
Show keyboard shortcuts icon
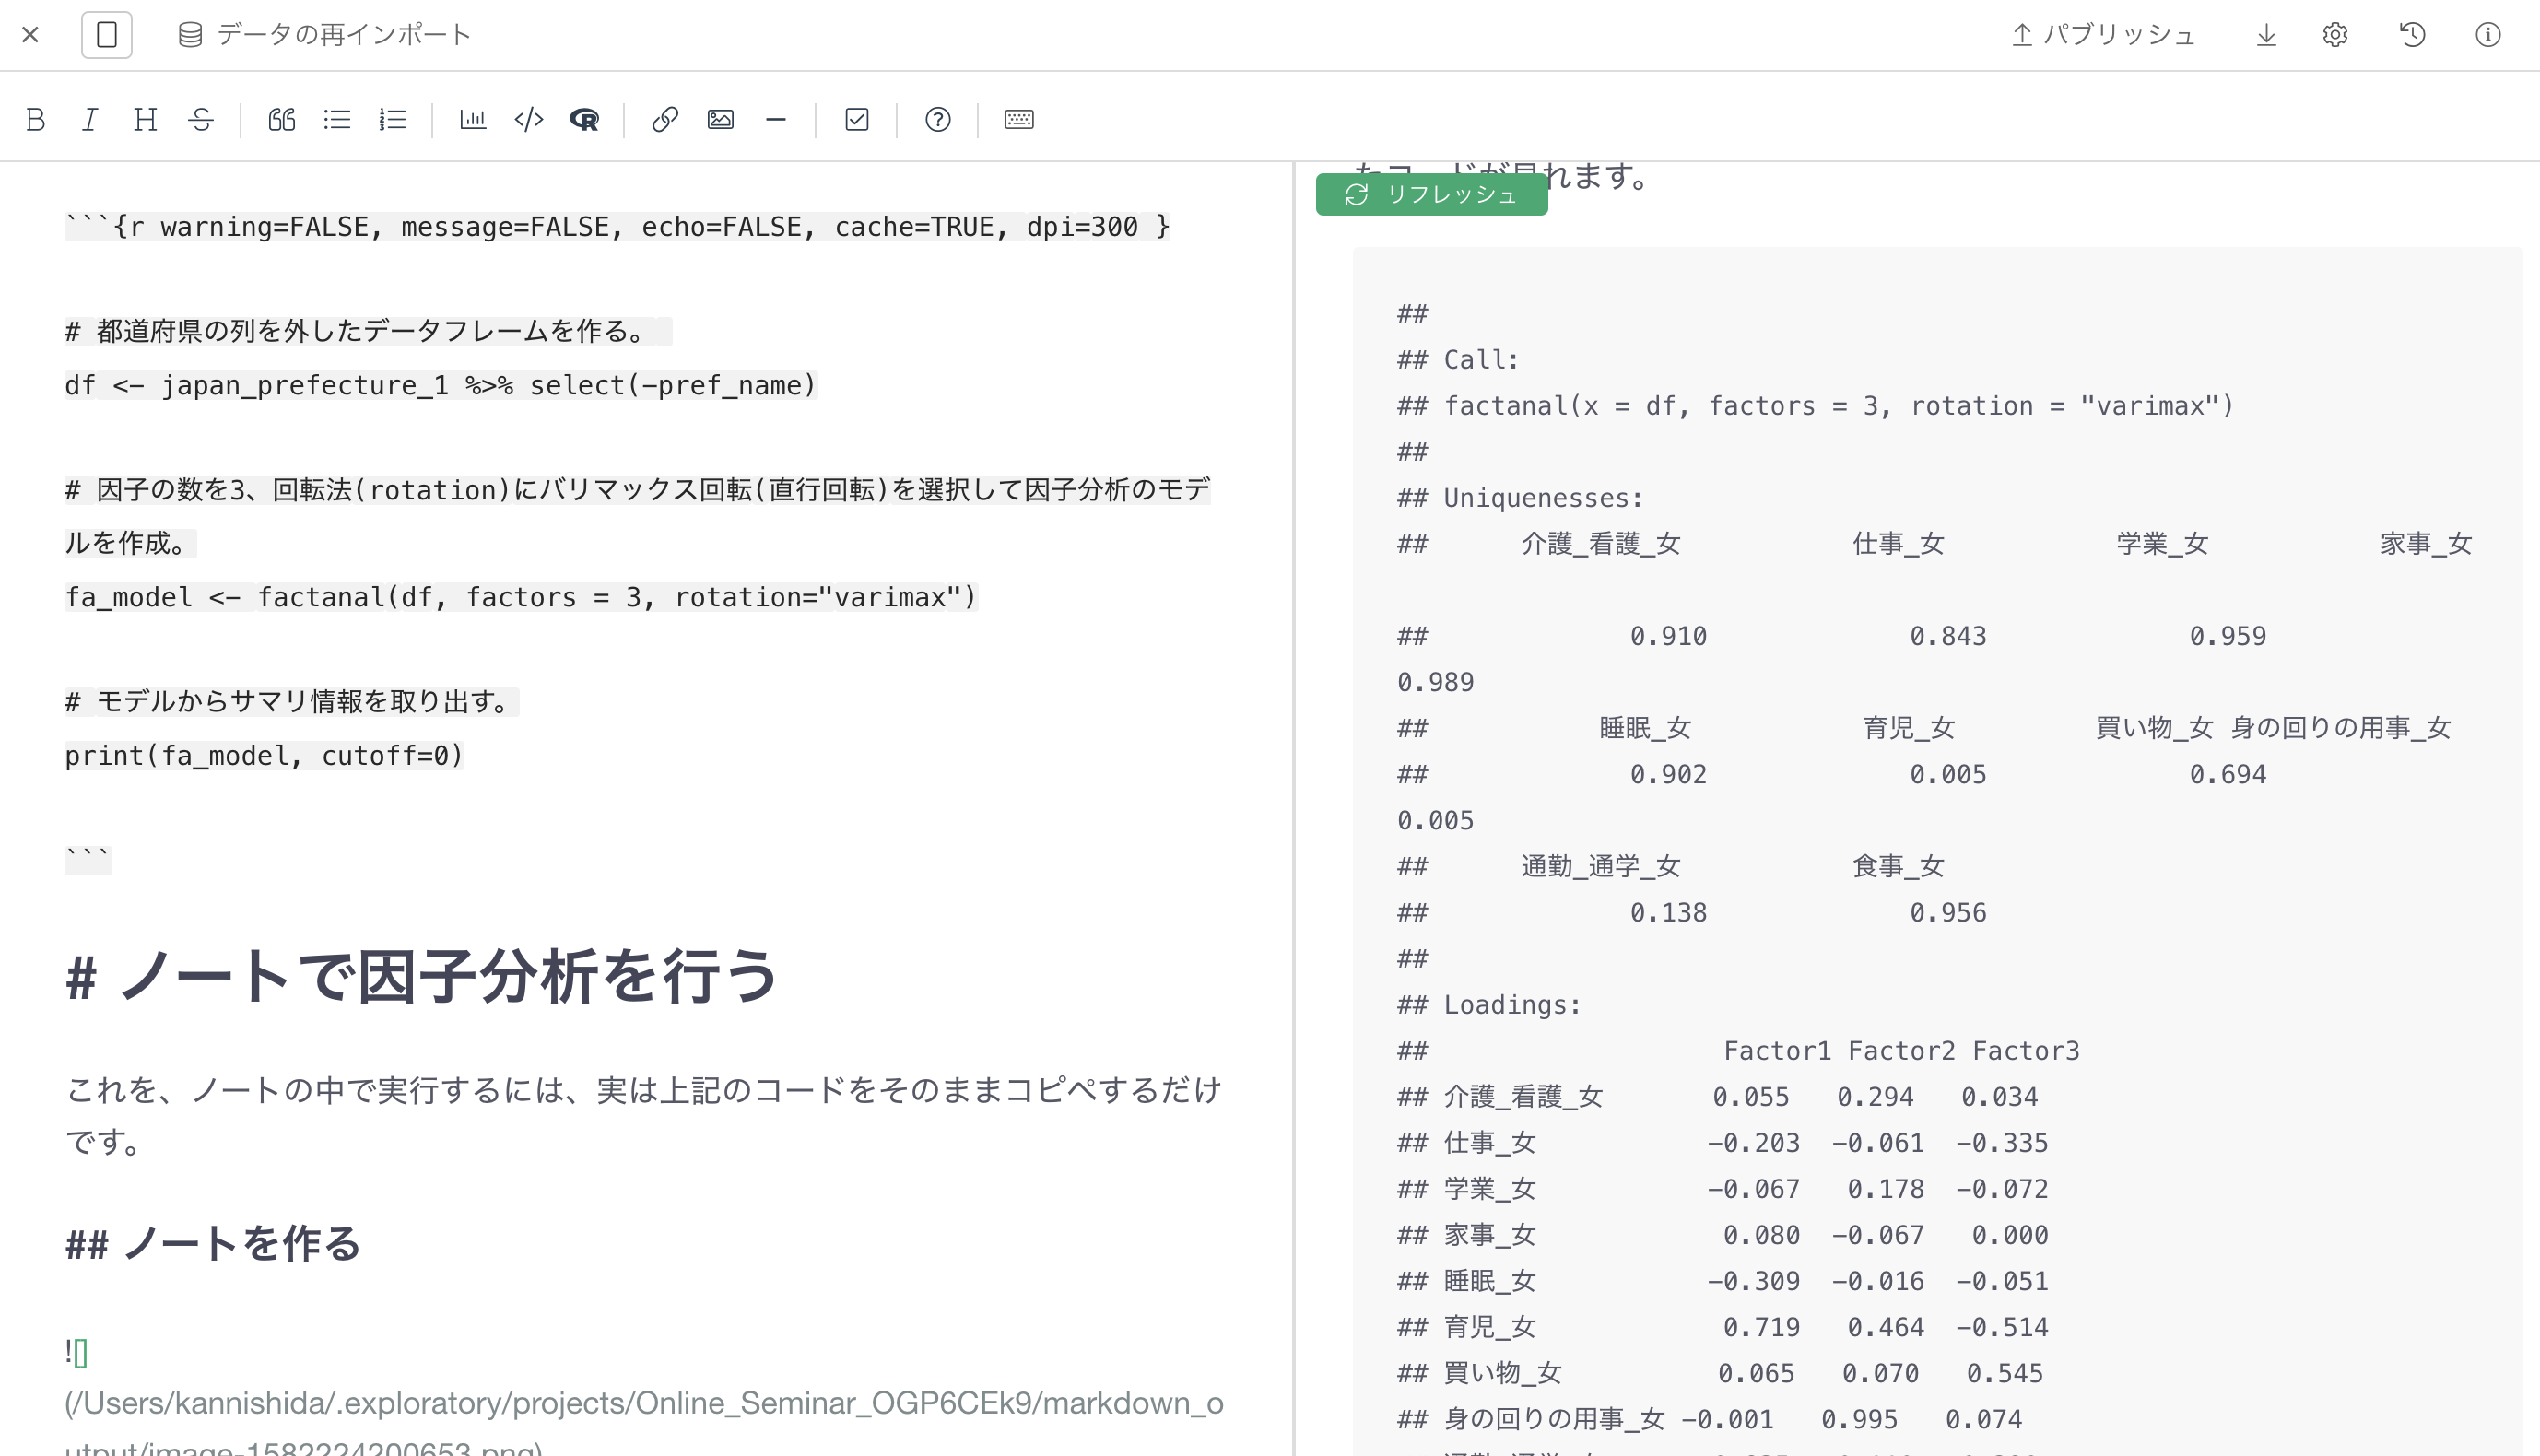coord(1019,120)
